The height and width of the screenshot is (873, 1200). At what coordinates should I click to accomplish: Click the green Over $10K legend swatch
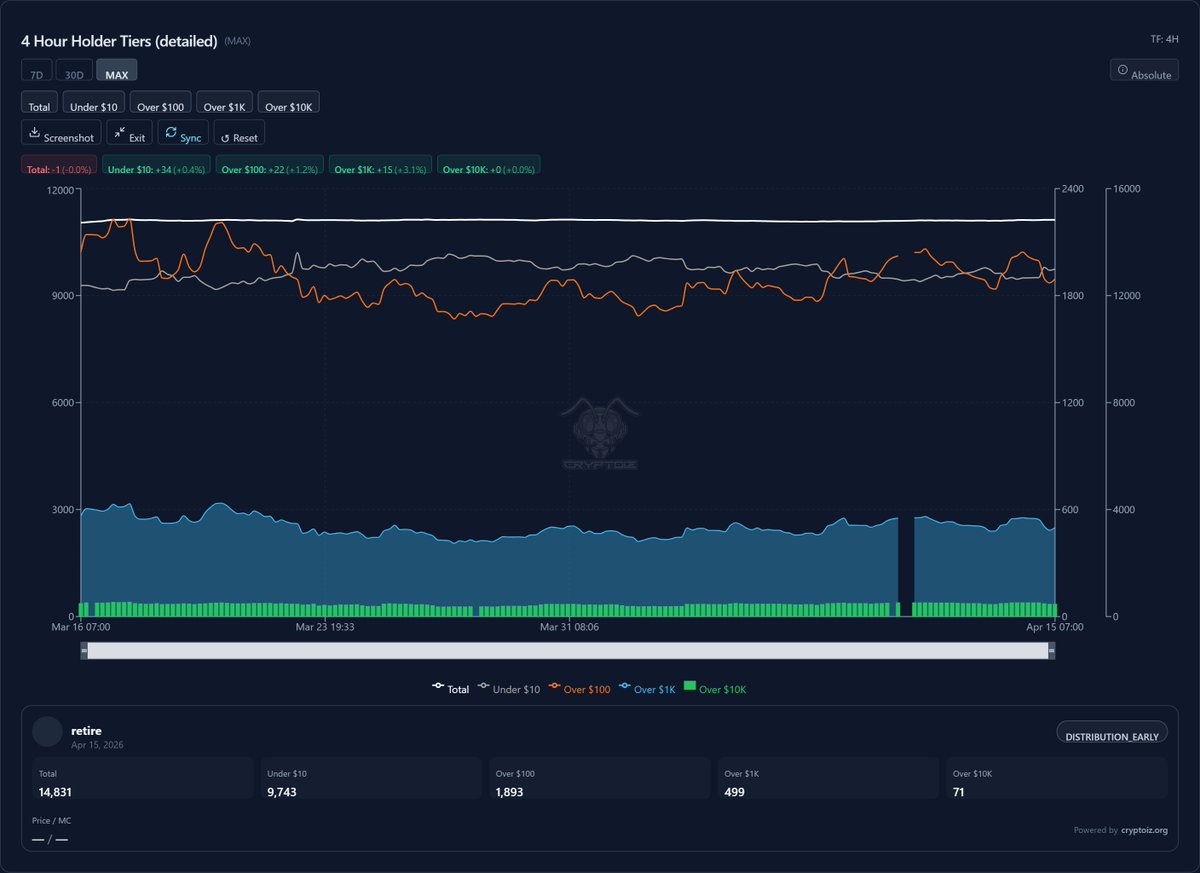pyautogui.click(x=689, y=688)
